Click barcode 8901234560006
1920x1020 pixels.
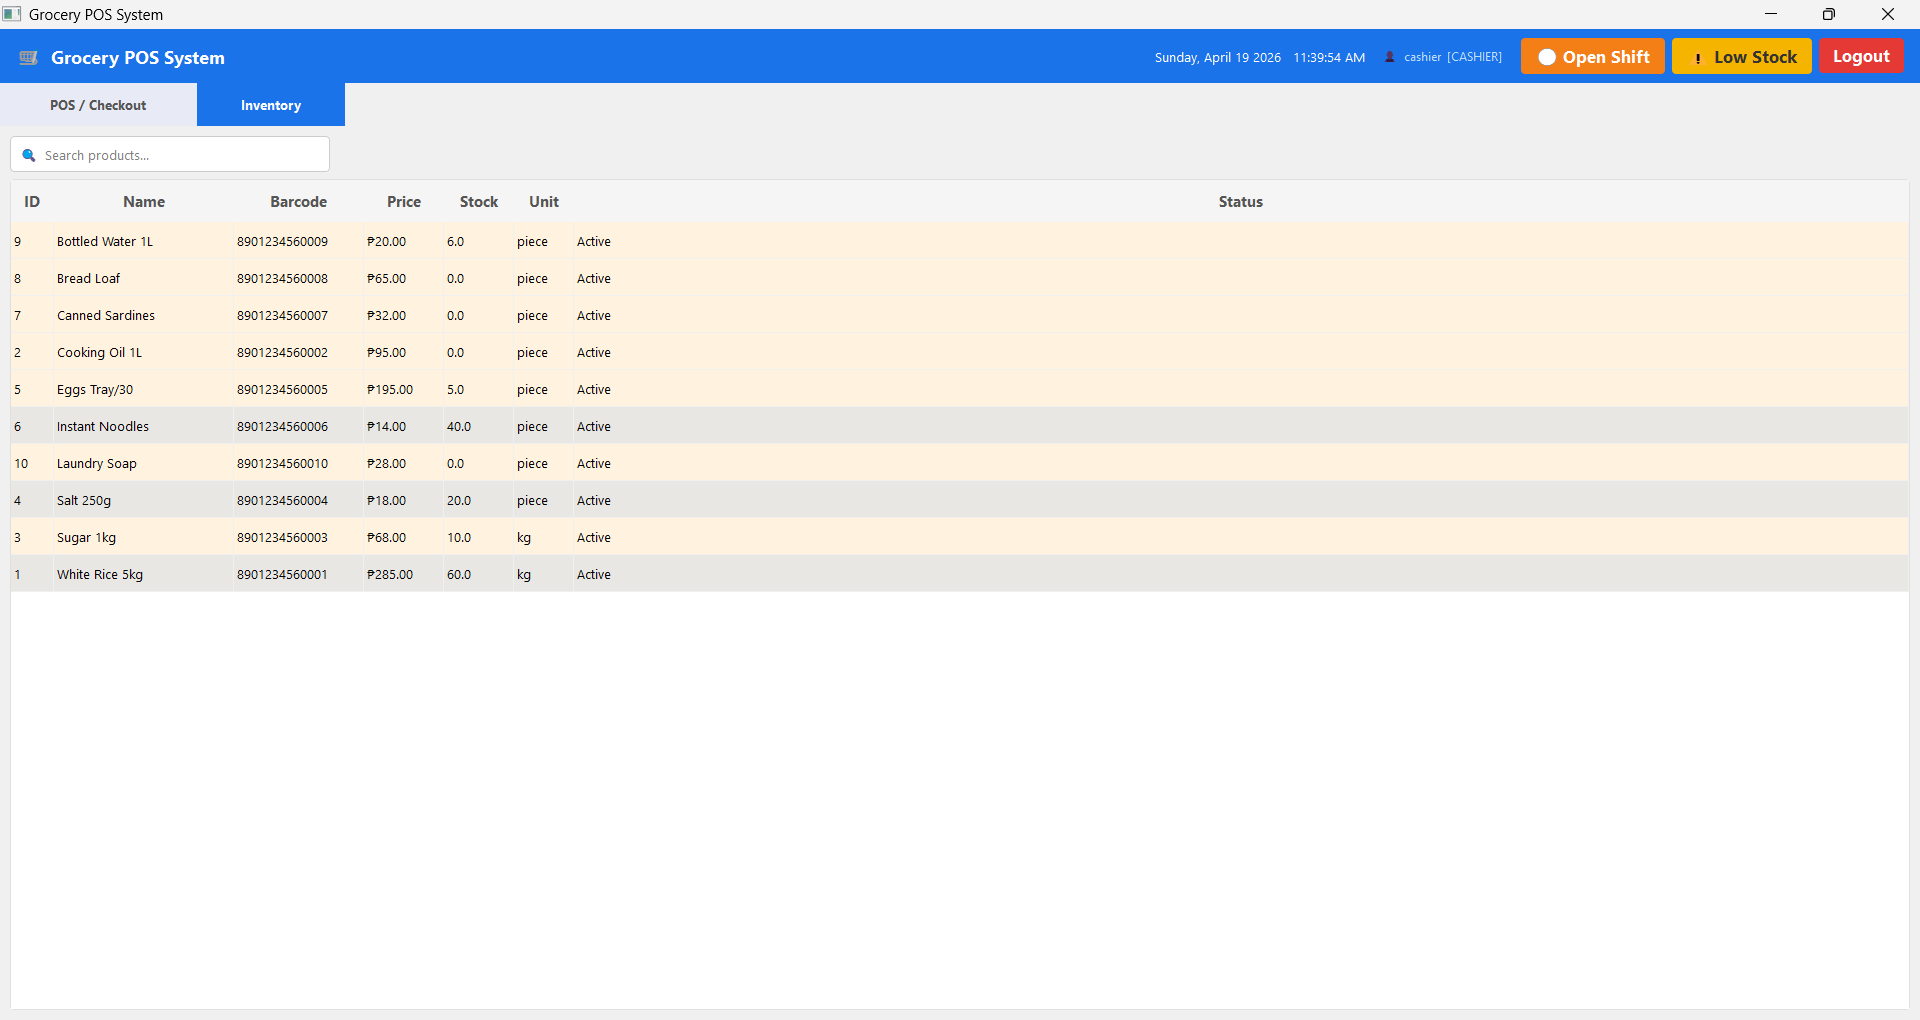pyautogui.click(x=282, y=427)
